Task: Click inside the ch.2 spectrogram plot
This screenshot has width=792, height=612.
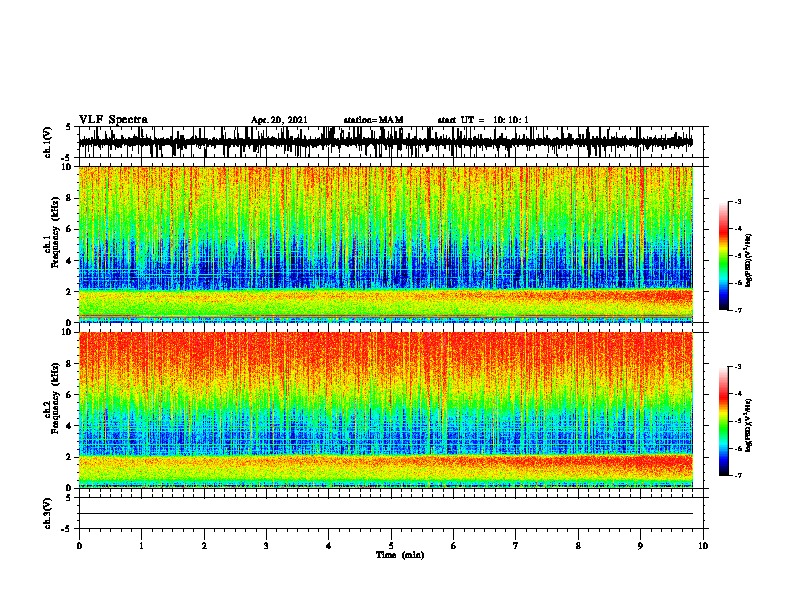Action: coord(385,410)
